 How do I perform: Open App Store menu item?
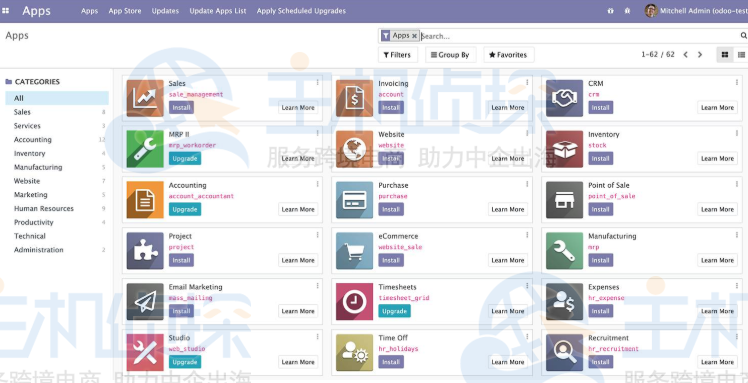(x=125, y=11)
